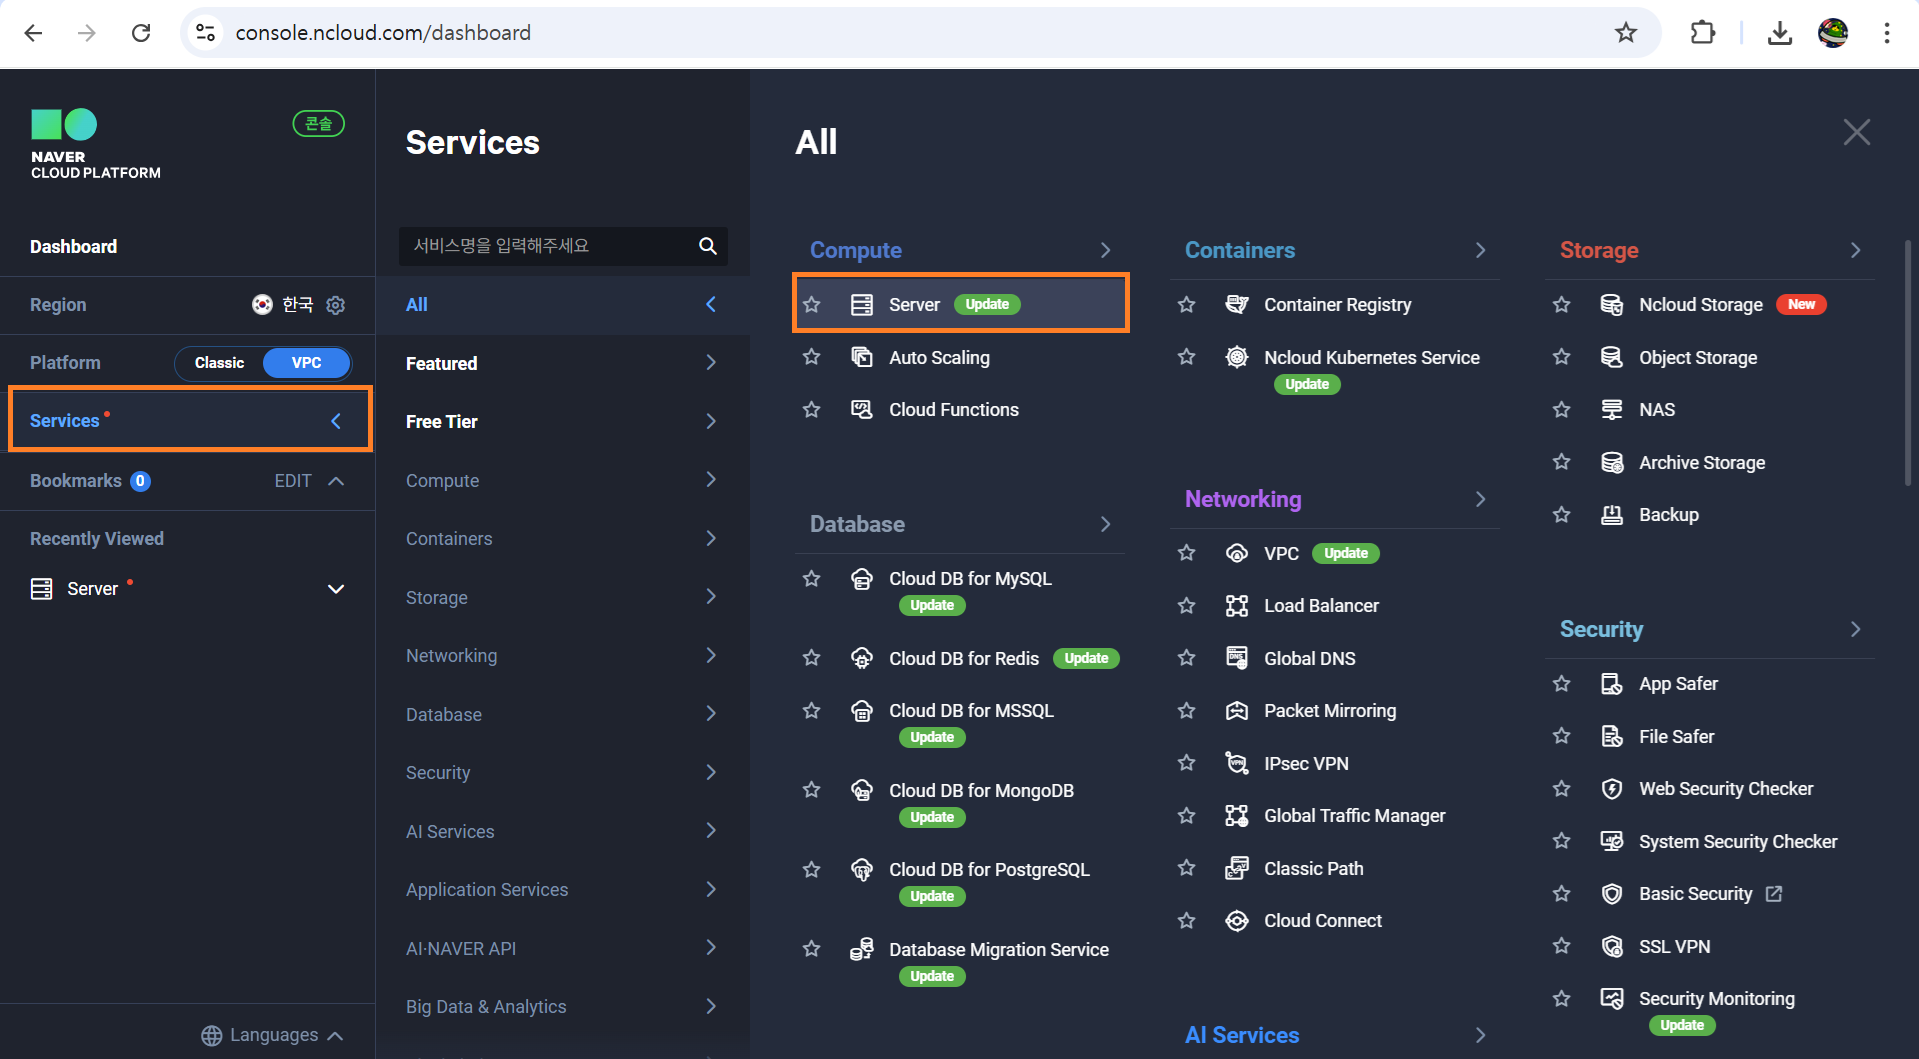Click the App Safer icon

[x=1612, y=683]
